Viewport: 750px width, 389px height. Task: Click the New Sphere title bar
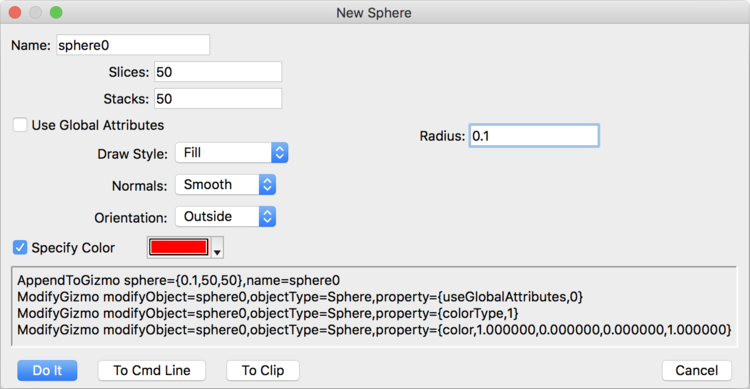pos(374,12)
